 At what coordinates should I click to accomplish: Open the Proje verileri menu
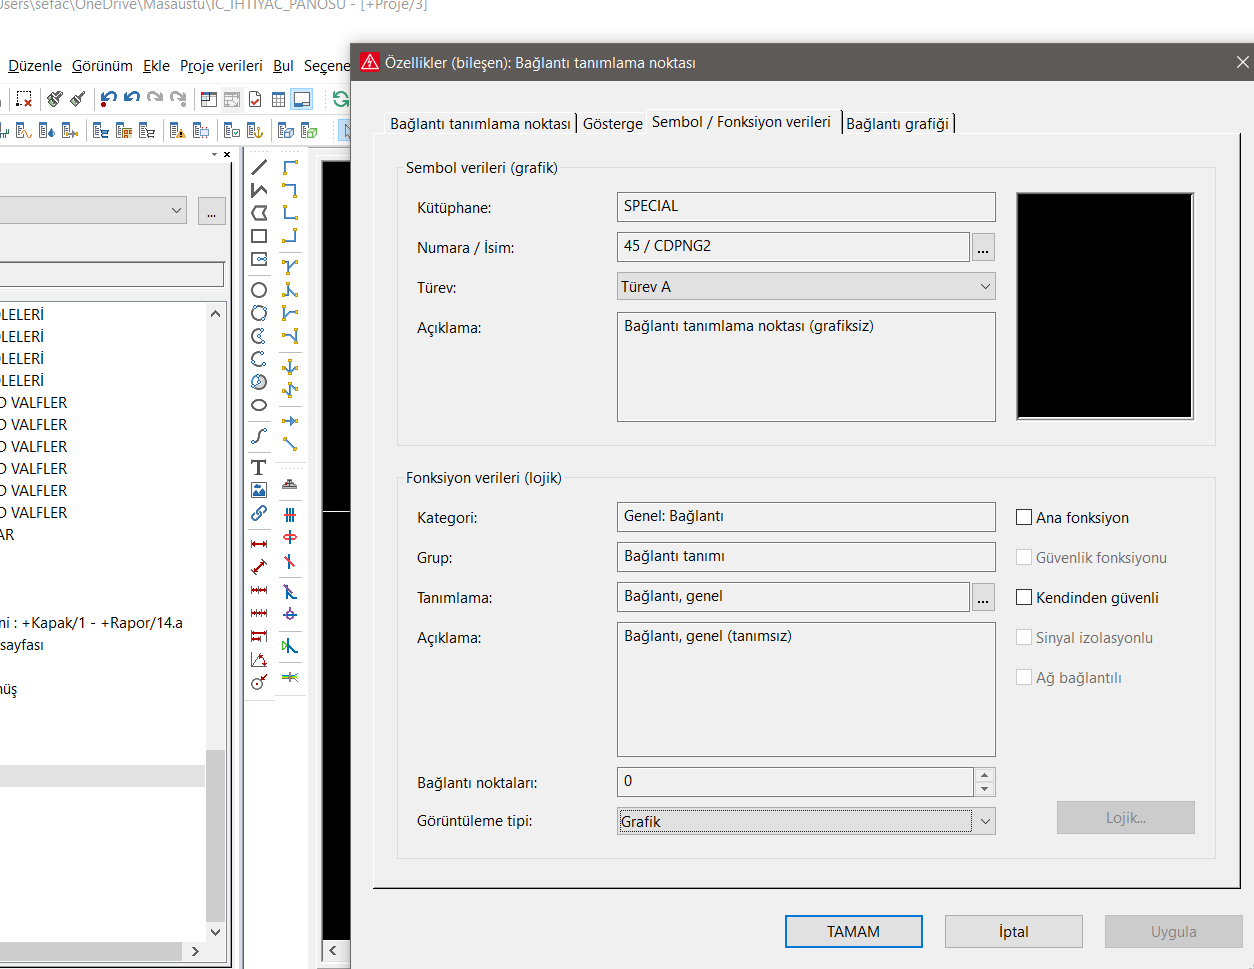click(221, 66)
